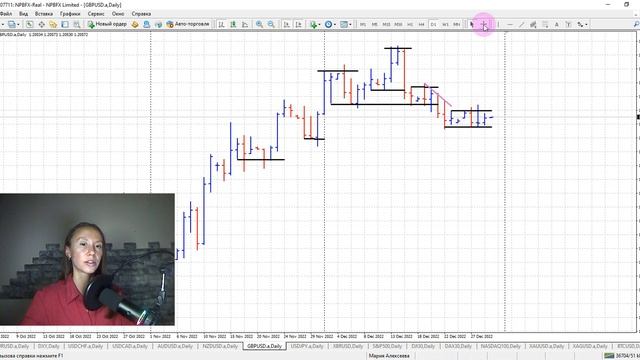Zoom out on the chart

(x=271, y=24)
